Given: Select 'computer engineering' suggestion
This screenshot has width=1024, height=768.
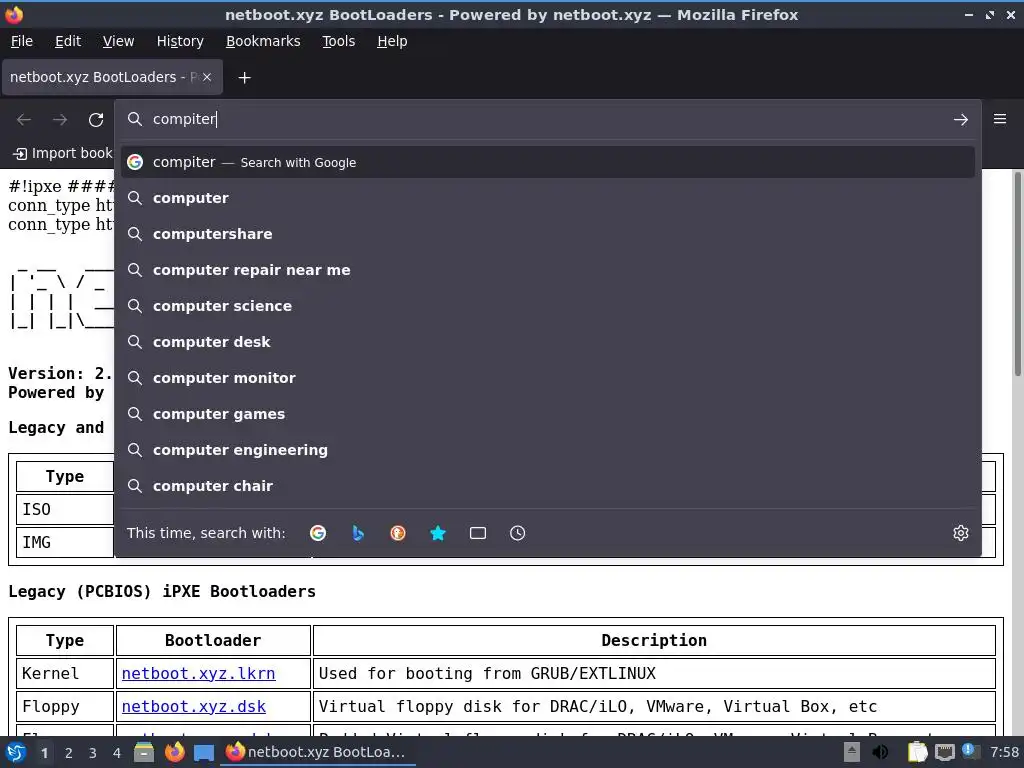Looking at the screenshot, I should point(547,450).
